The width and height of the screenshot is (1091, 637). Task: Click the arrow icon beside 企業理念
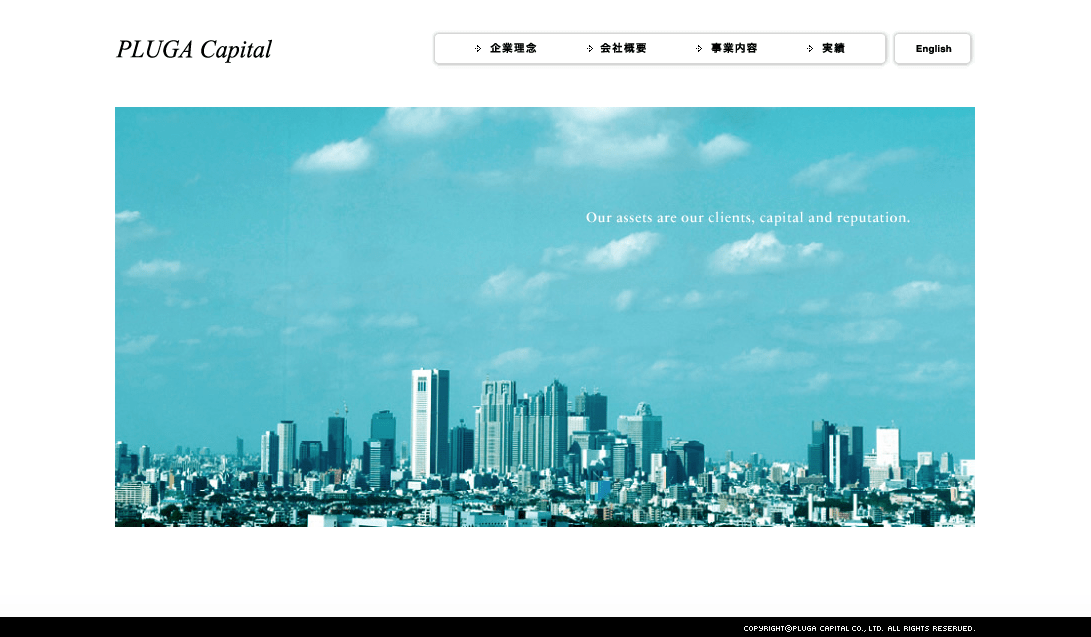pos(478,48)
